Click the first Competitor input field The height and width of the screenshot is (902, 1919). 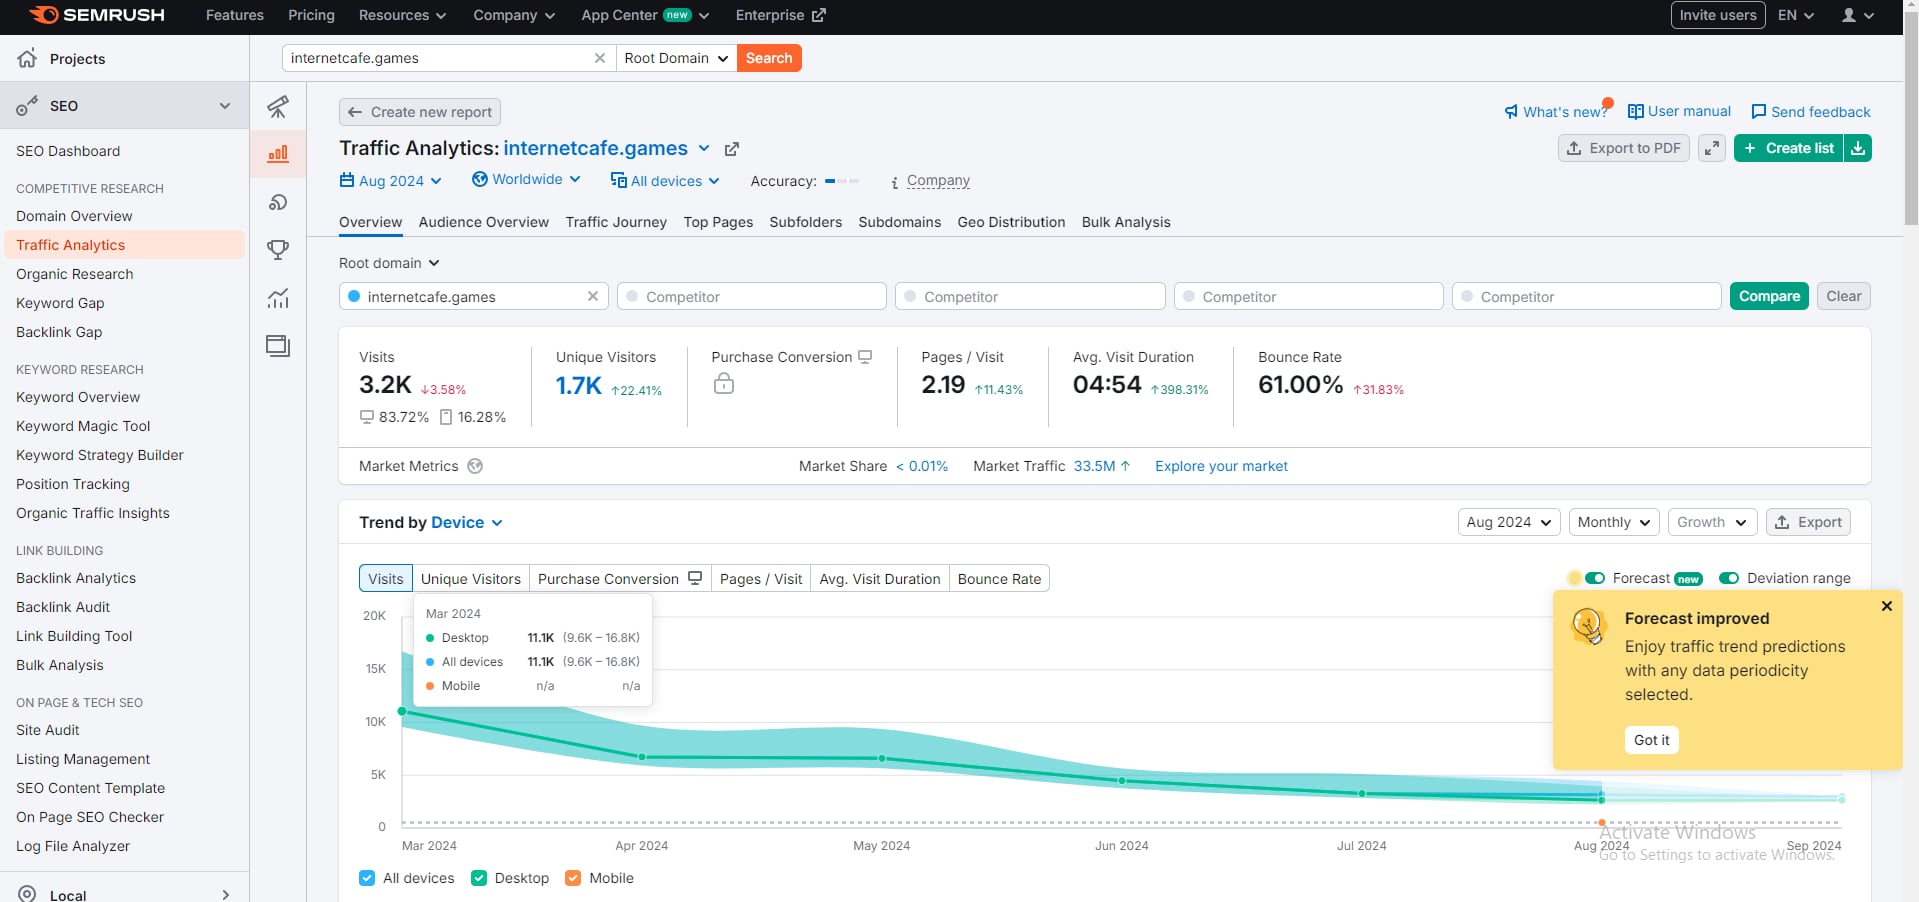752,297
